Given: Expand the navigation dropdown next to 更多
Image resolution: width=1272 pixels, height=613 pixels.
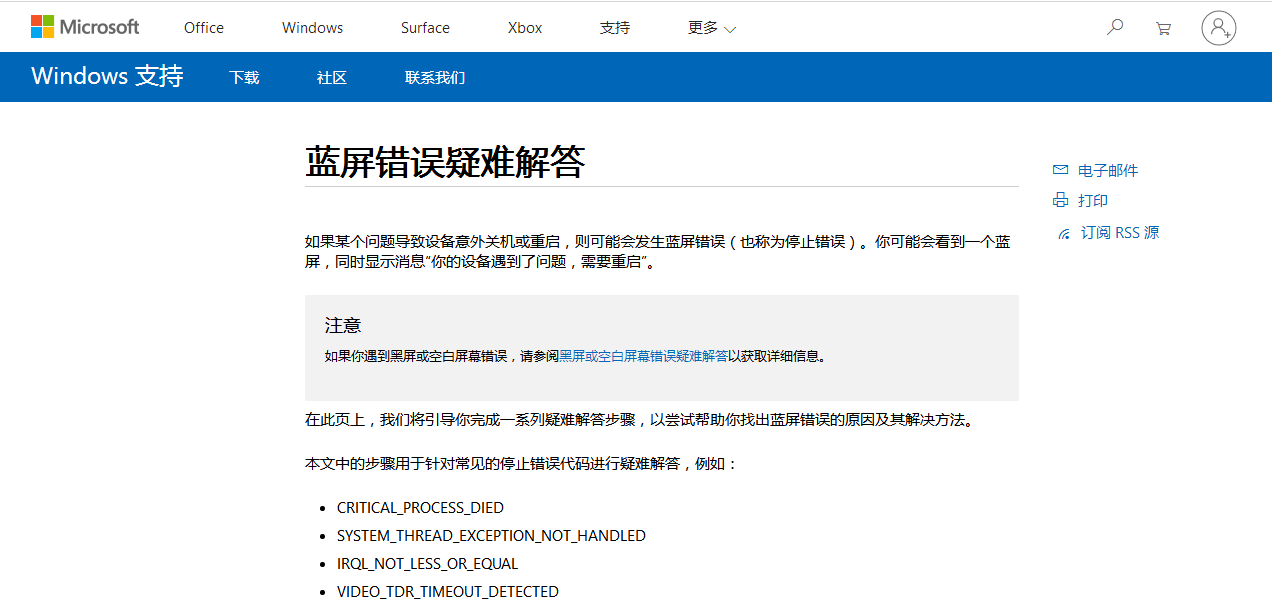Looking at the screenshot, I should (729, 28).
